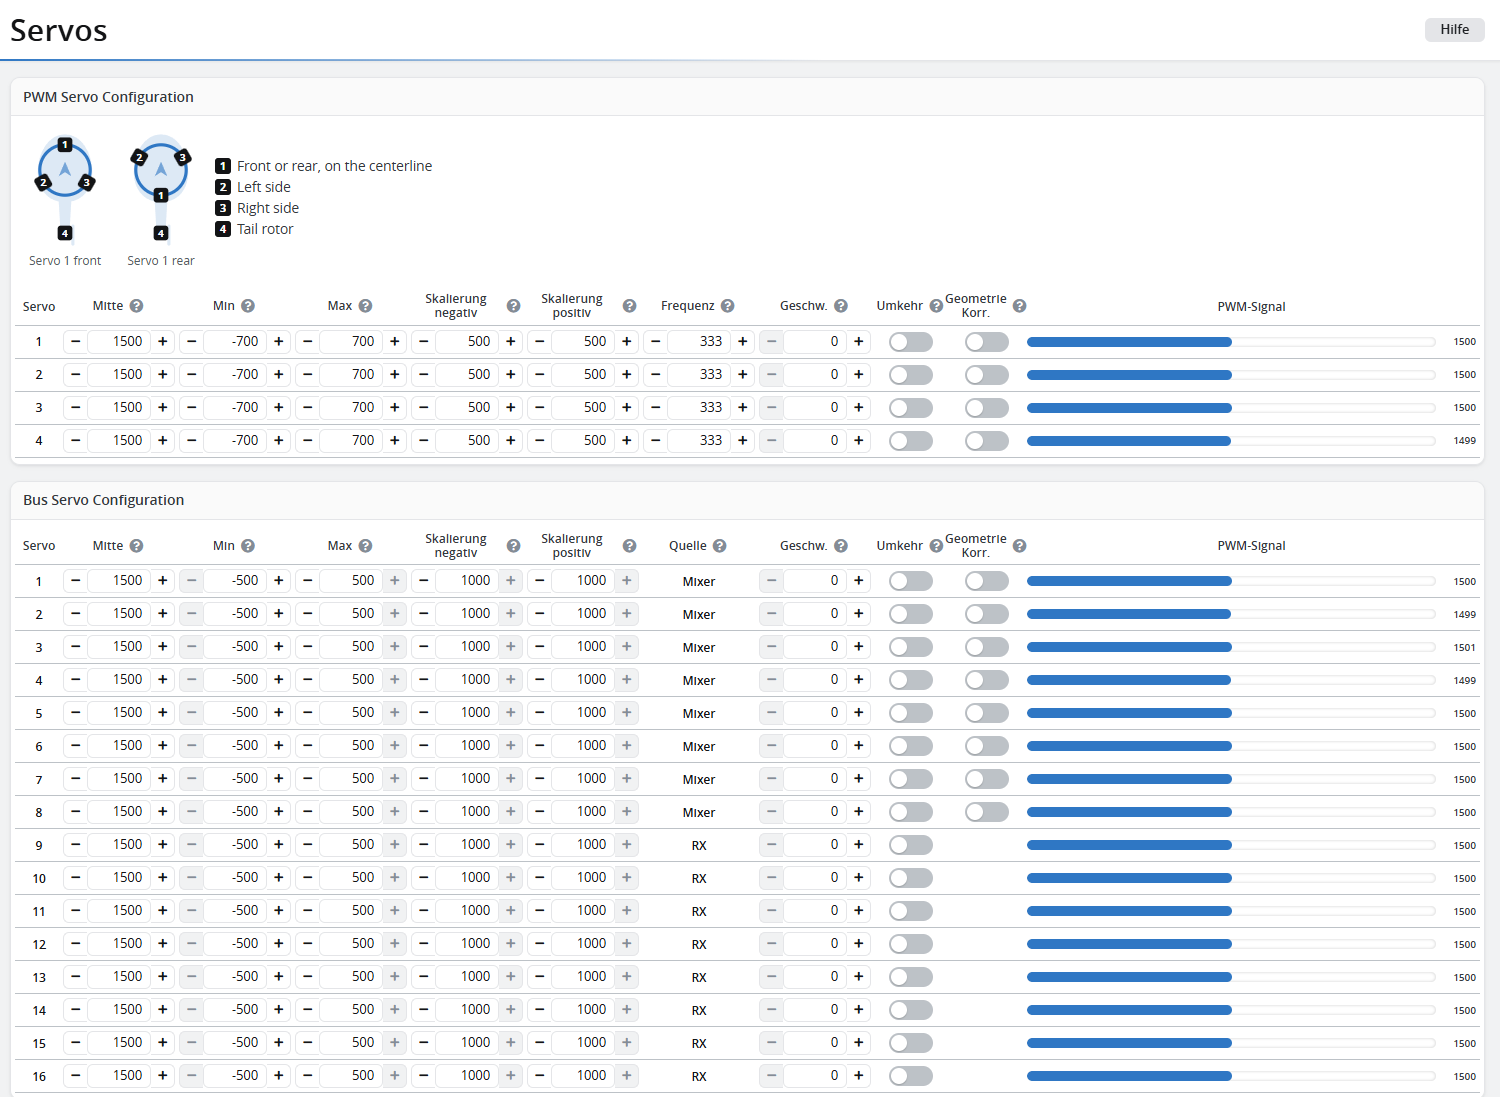Enable Geometrie Korr. for PWM servo 2
The width and height of the screenshot is (1500, 1097).
click(987, 375)
